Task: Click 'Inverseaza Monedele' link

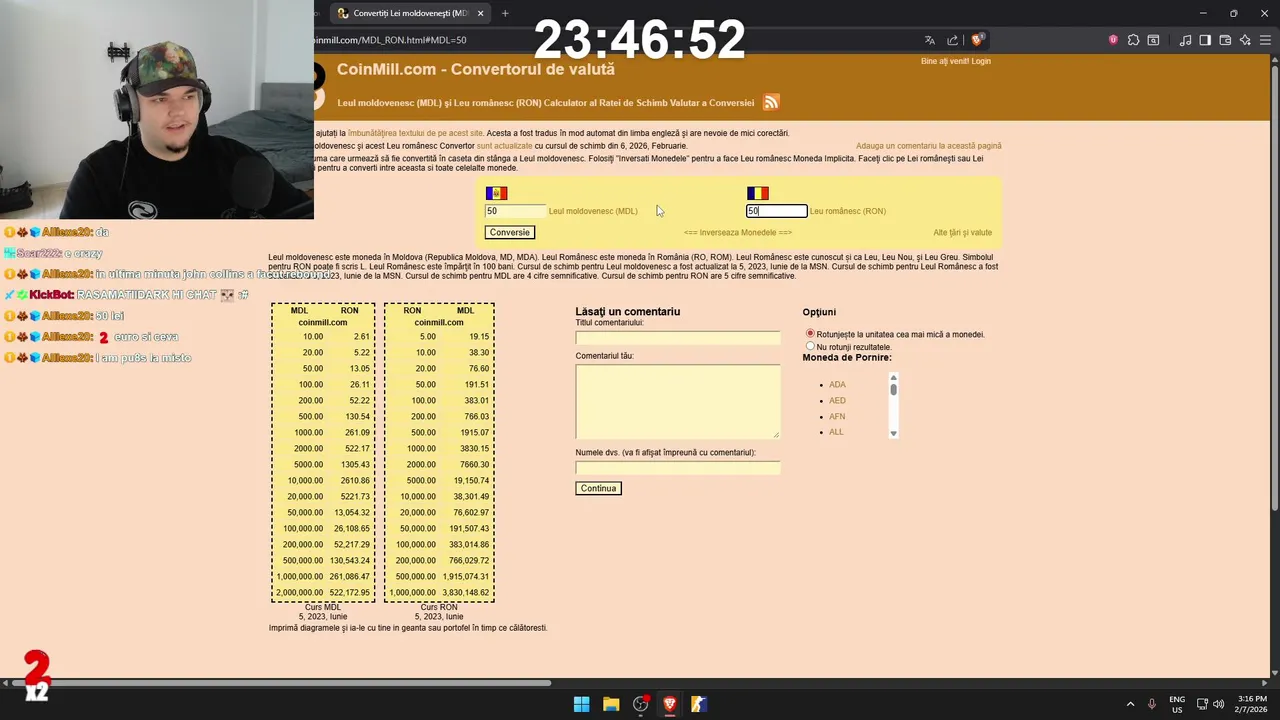Action: coord(738,233)
